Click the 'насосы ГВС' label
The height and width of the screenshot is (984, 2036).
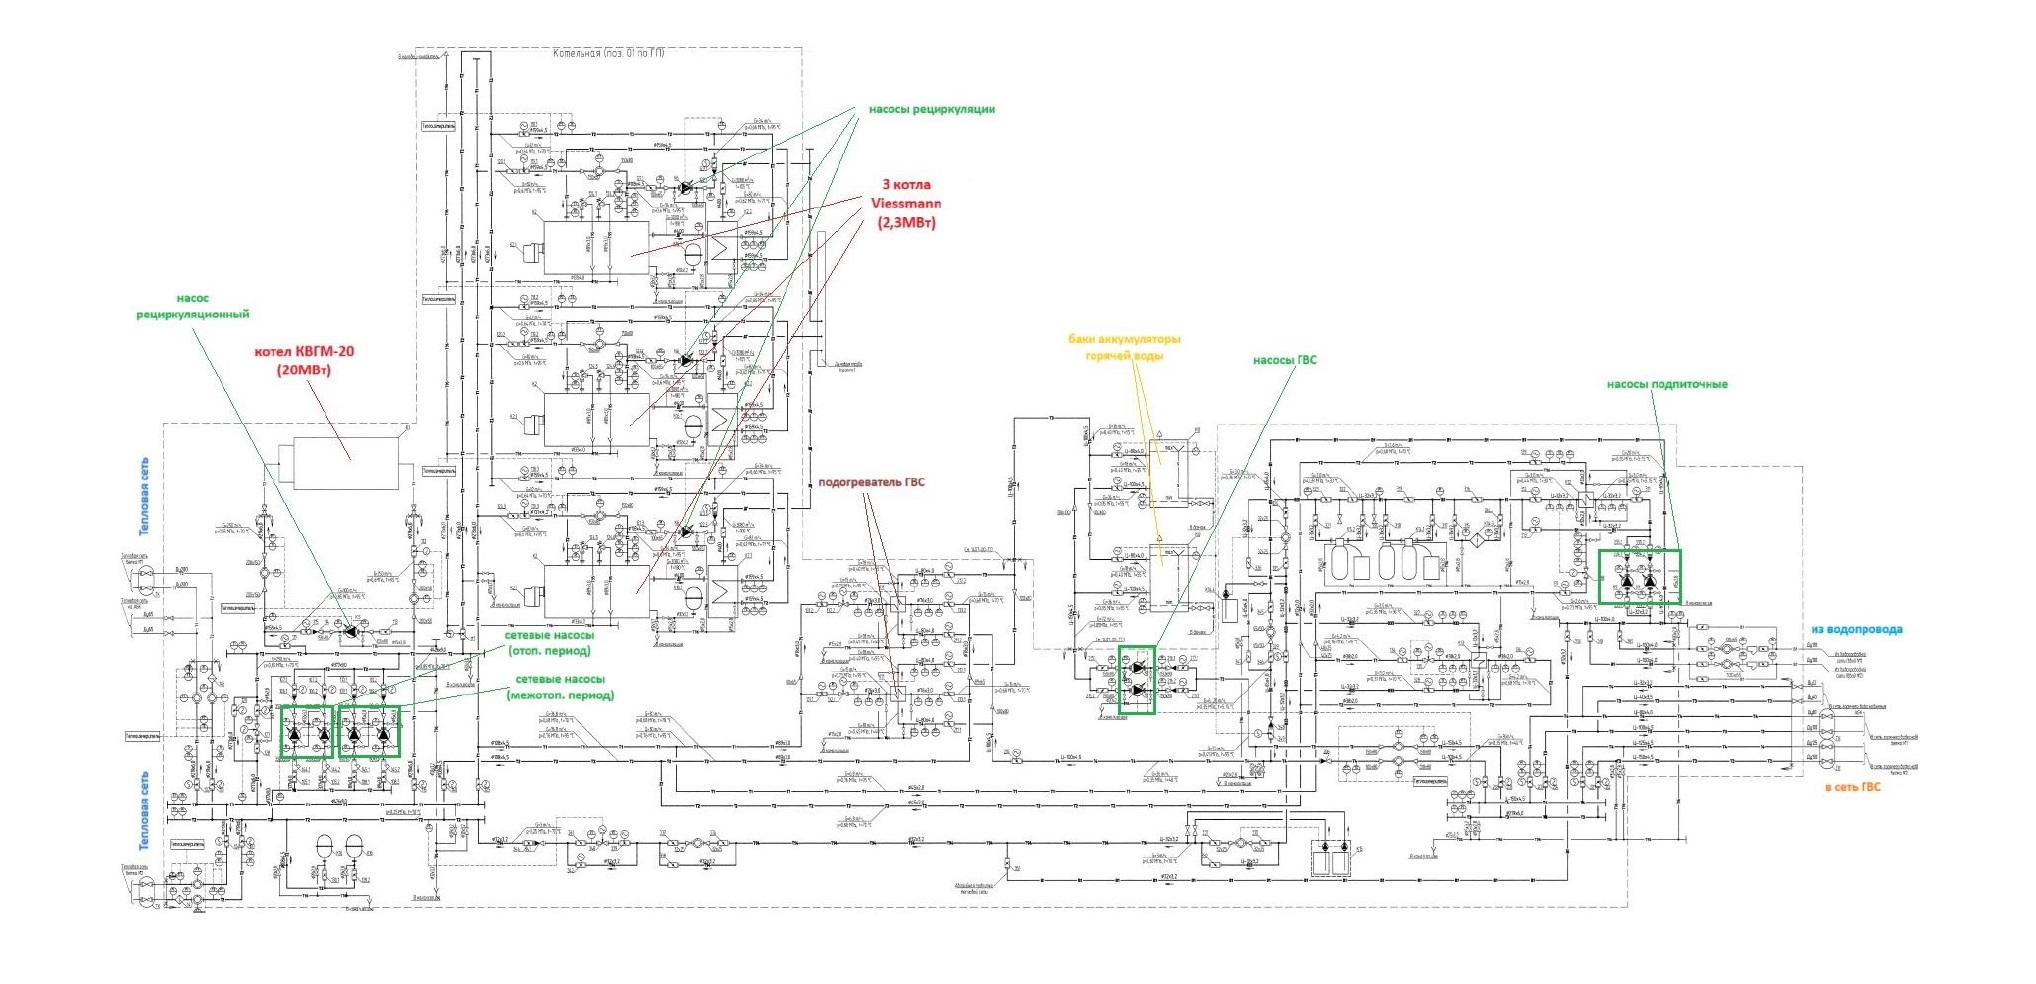1285,360
